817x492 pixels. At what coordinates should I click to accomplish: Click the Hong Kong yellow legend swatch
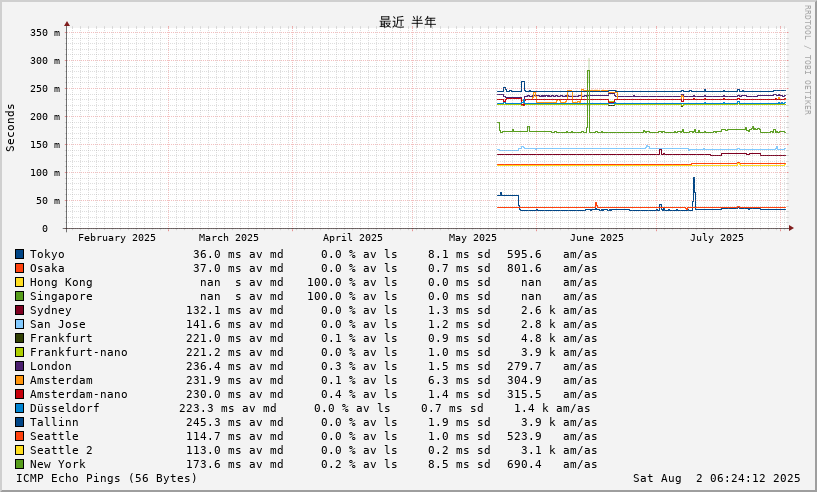pos(19,282)
